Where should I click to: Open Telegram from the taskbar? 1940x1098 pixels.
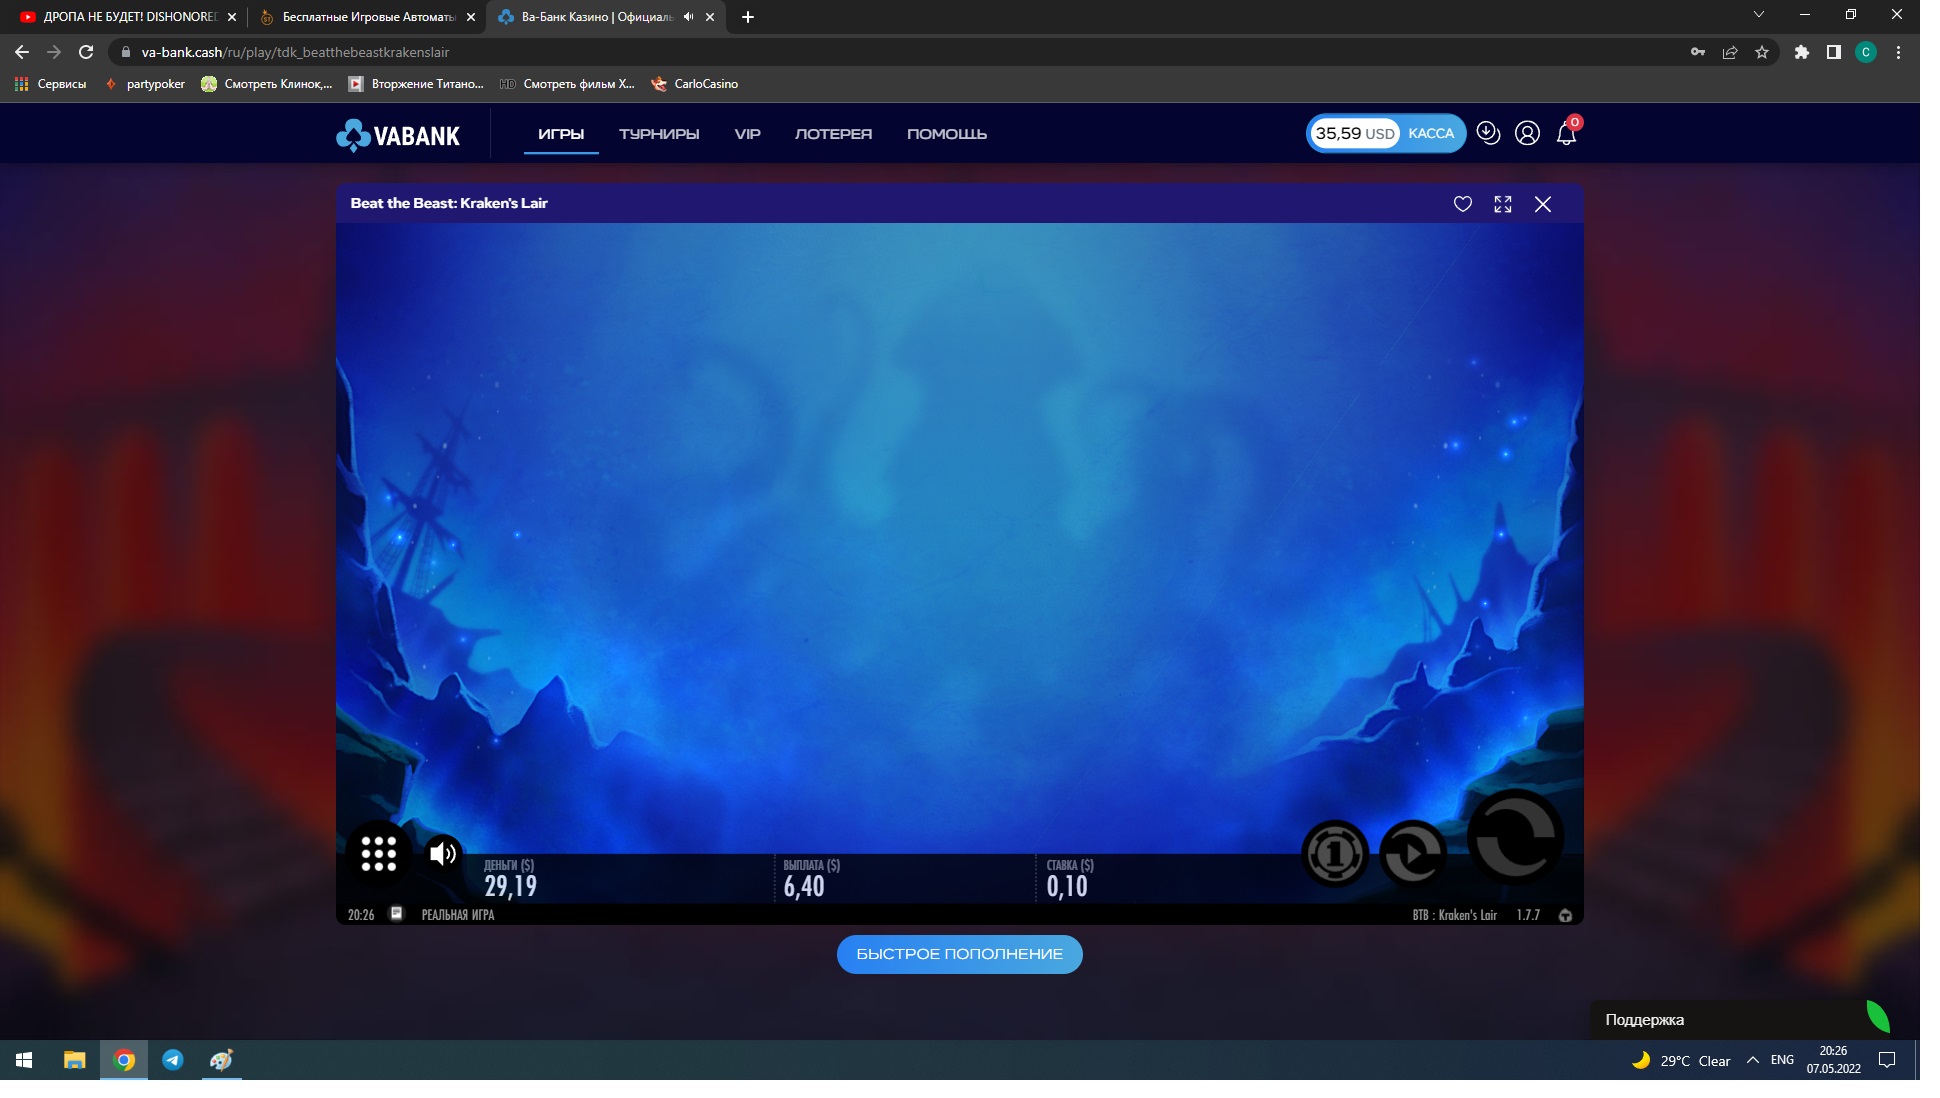[x=173, y=1060]
